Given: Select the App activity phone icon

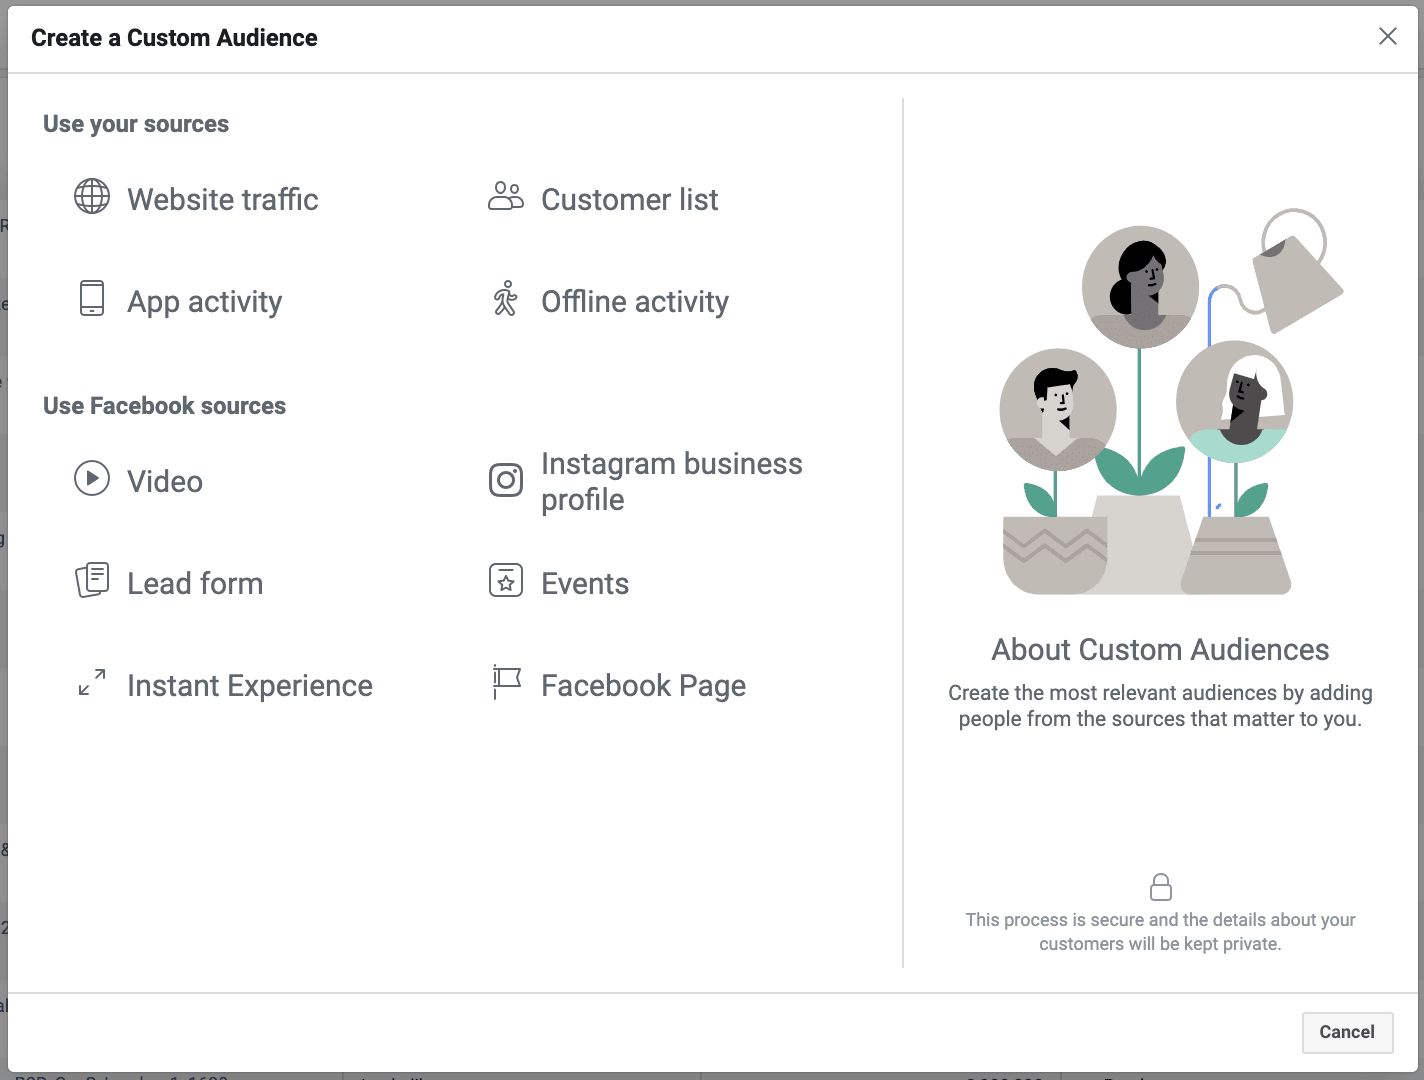Looking at the screenshot, I should pyautogui.click(x=92, y=299).
